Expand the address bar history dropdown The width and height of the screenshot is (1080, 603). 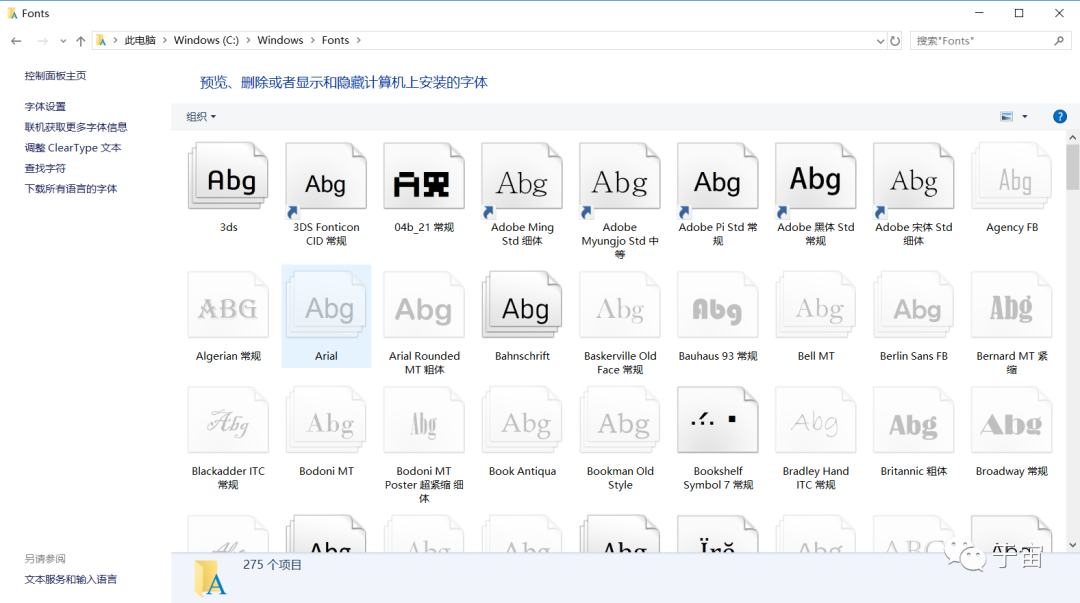tap(880, 41)
